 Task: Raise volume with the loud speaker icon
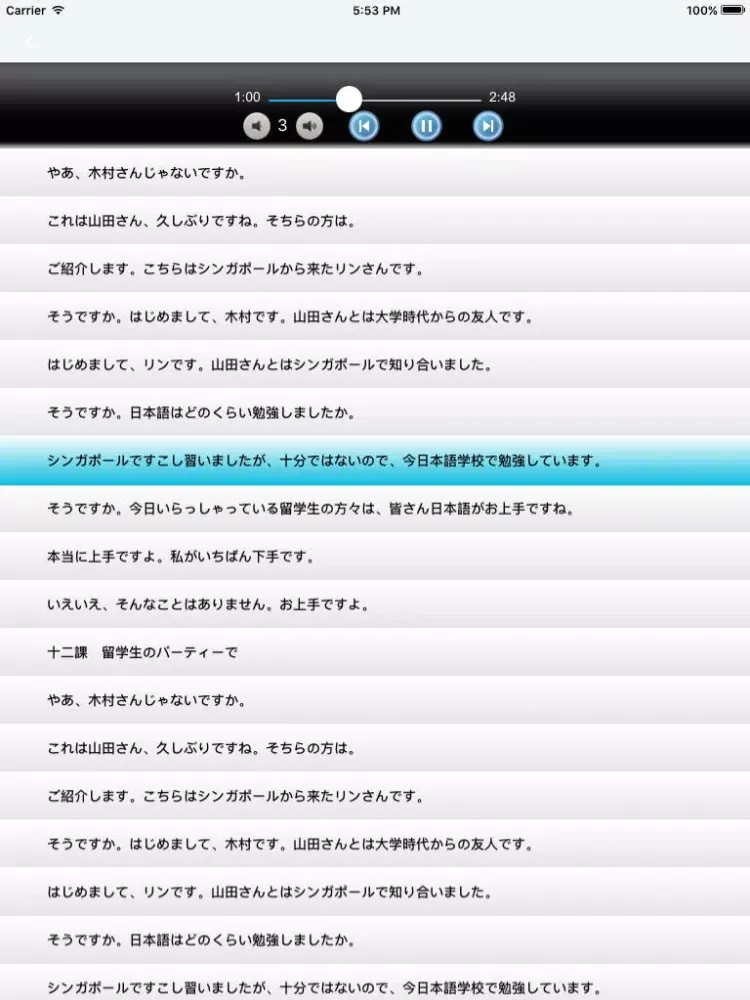(x=309, y=126)
